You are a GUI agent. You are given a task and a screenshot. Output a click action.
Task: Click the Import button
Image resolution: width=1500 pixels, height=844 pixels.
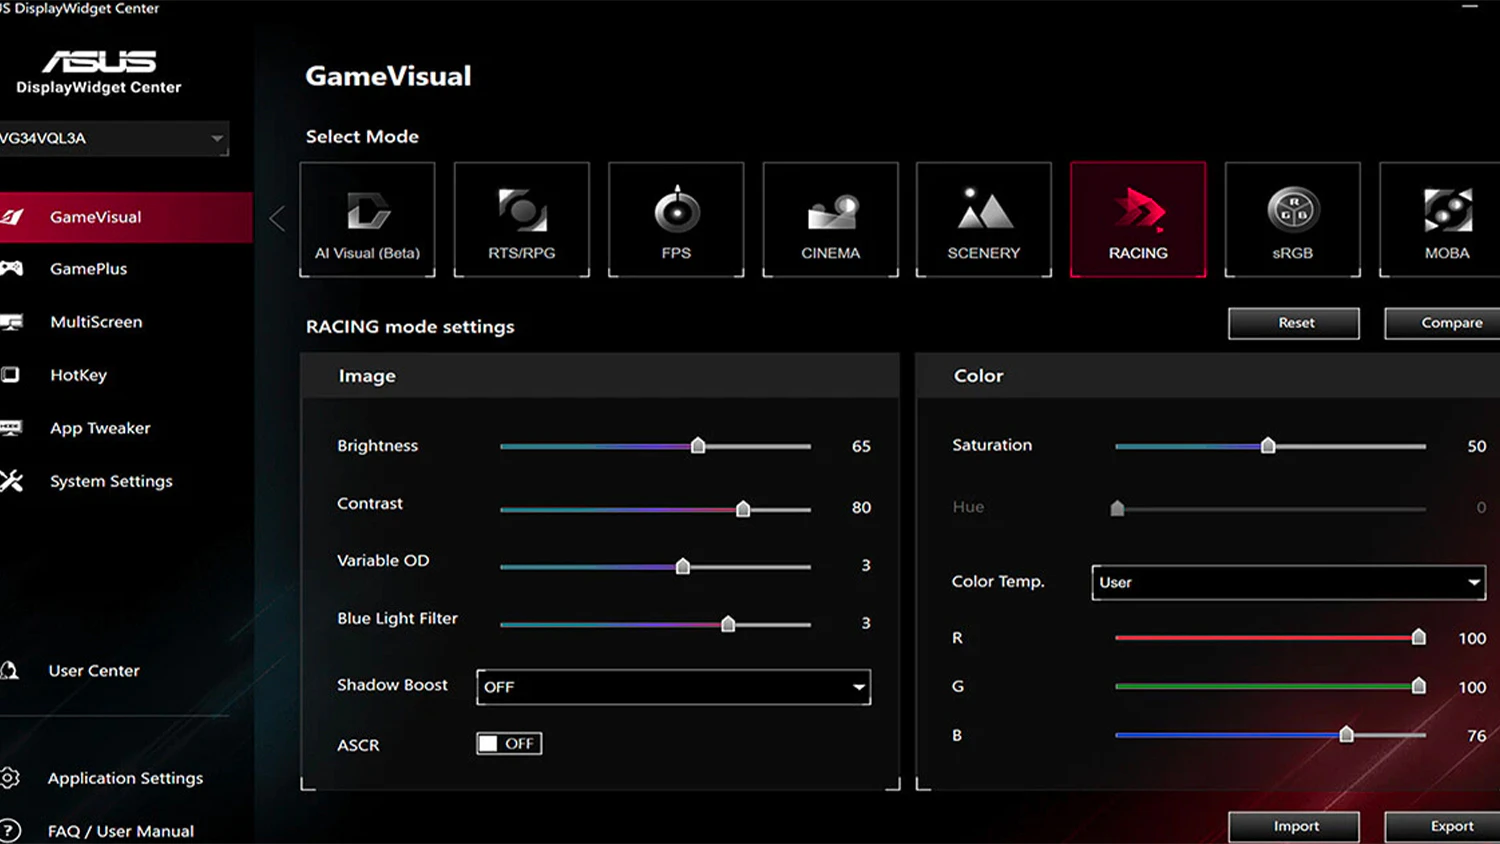point(1294,827)
